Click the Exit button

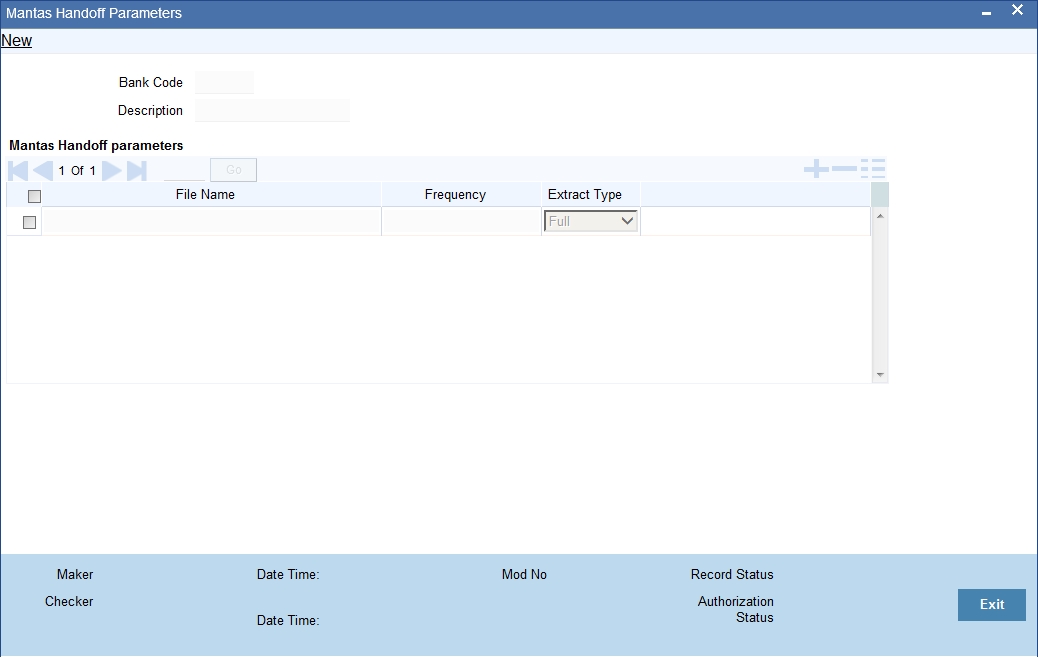(992, 604)
